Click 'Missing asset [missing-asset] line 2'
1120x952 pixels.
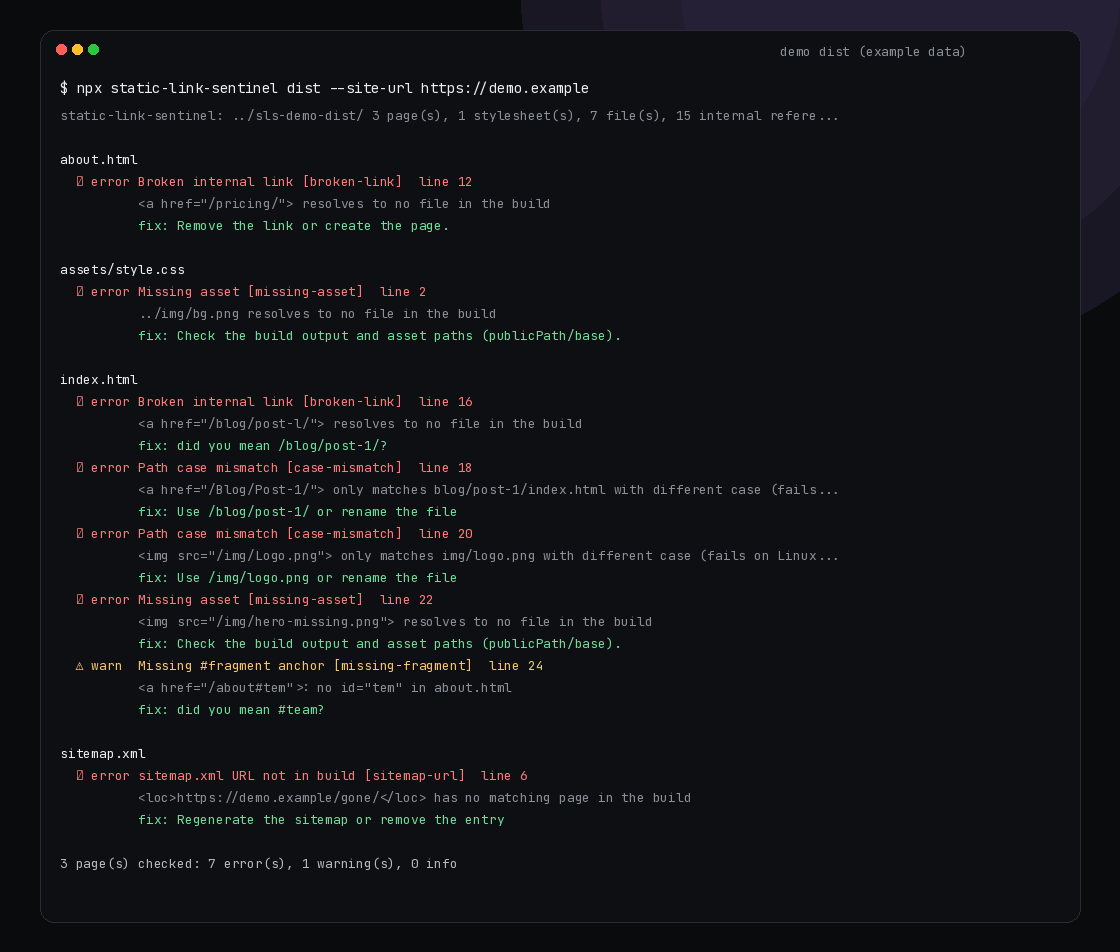click(282, 291)
